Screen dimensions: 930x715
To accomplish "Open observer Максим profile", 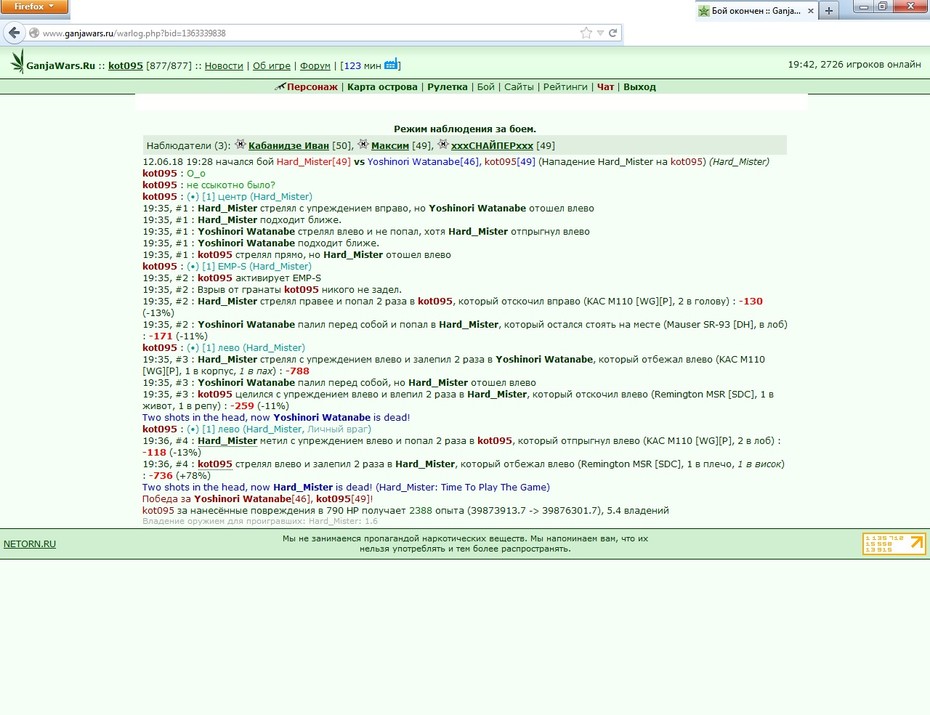I will click(x=390, y=146).
